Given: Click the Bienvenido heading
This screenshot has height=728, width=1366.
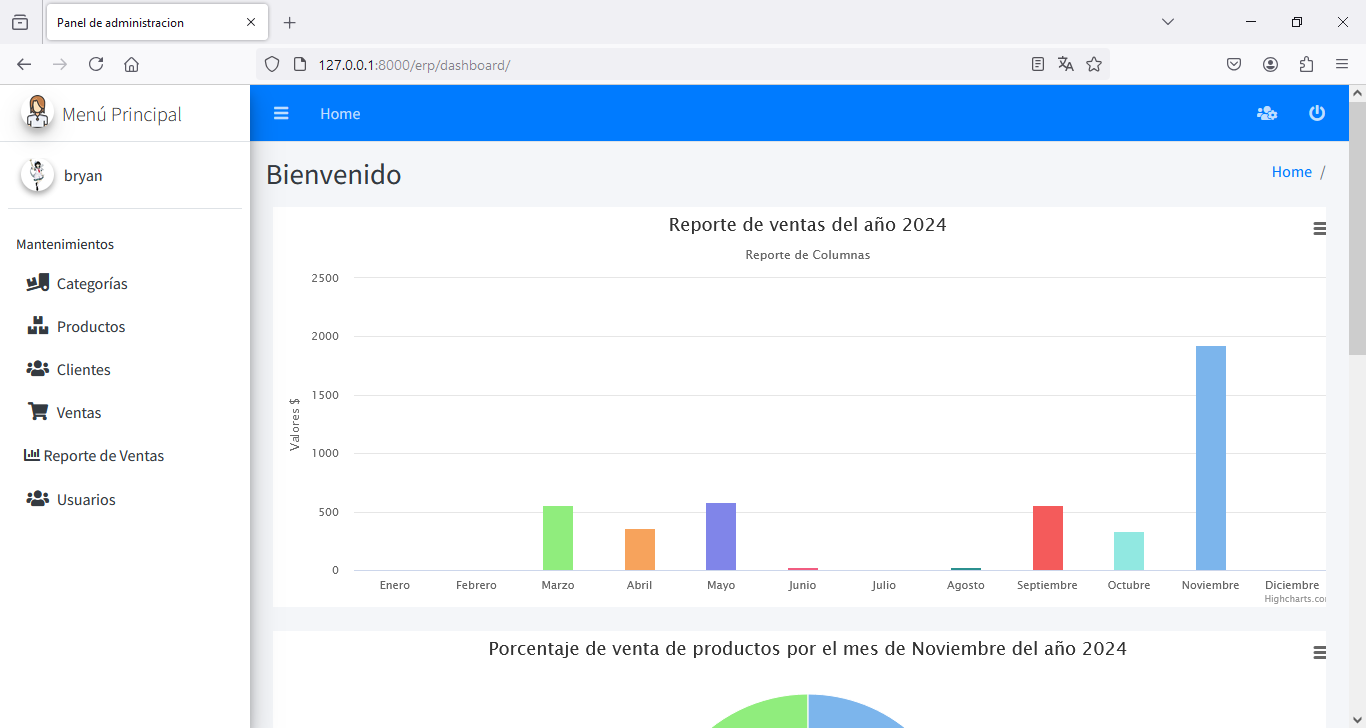Looking at the screenshot, I should tap(334, 175).
